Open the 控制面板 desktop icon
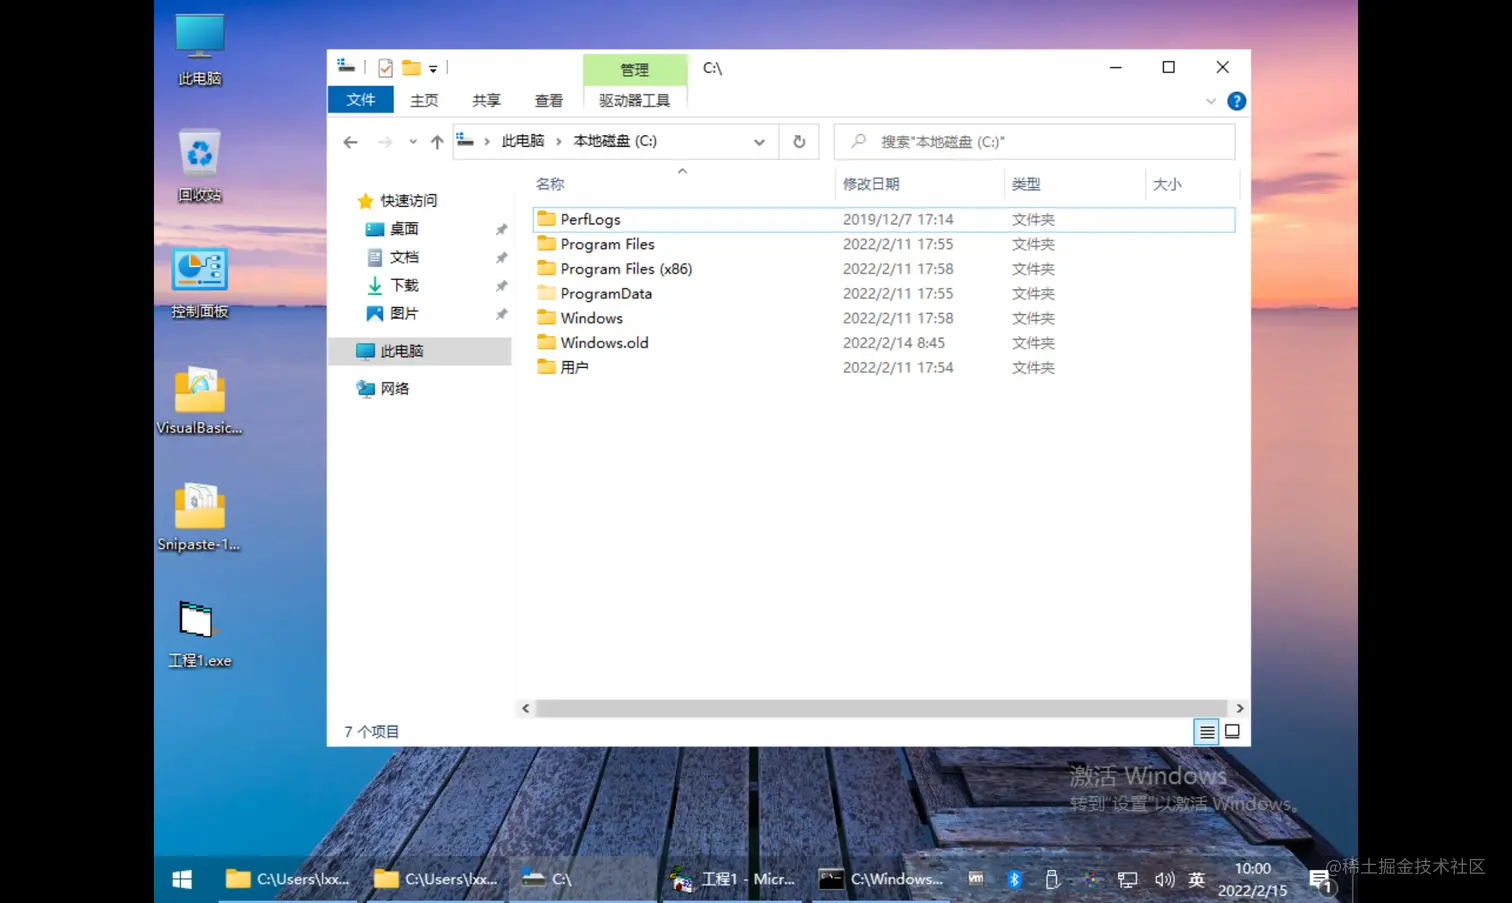The width and height of the screenshot is (1512, 903). (199, 282)
